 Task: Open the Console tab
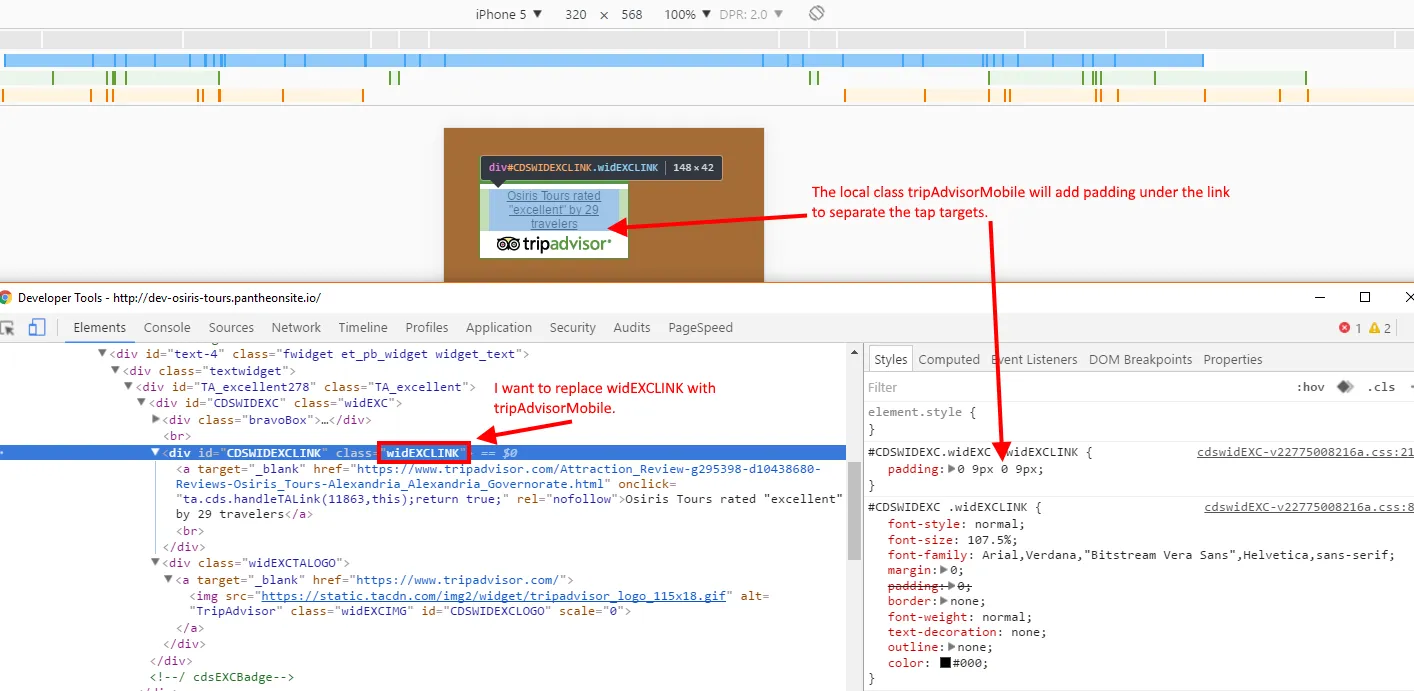pyautogui.click(x=167, y=327)
